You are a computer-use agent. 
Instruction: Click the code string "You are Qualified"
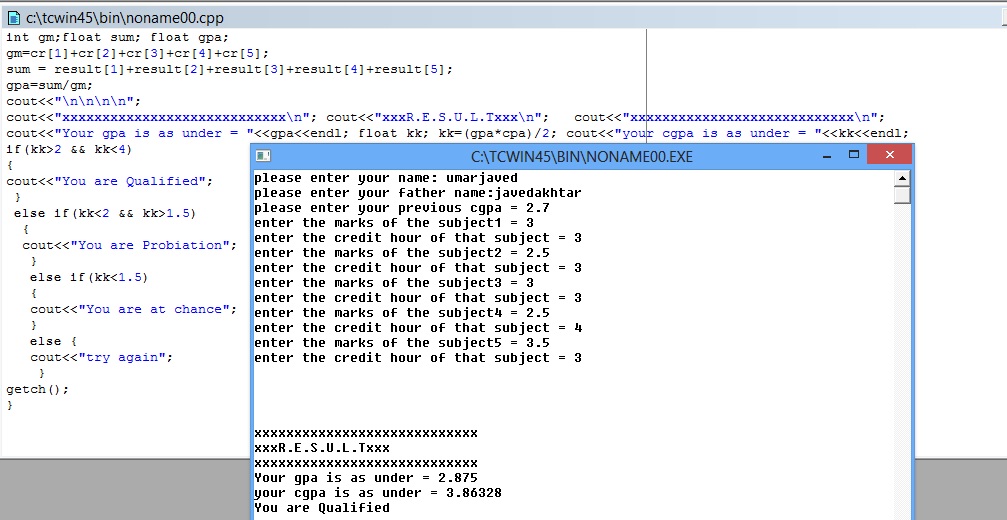point(130,181)
